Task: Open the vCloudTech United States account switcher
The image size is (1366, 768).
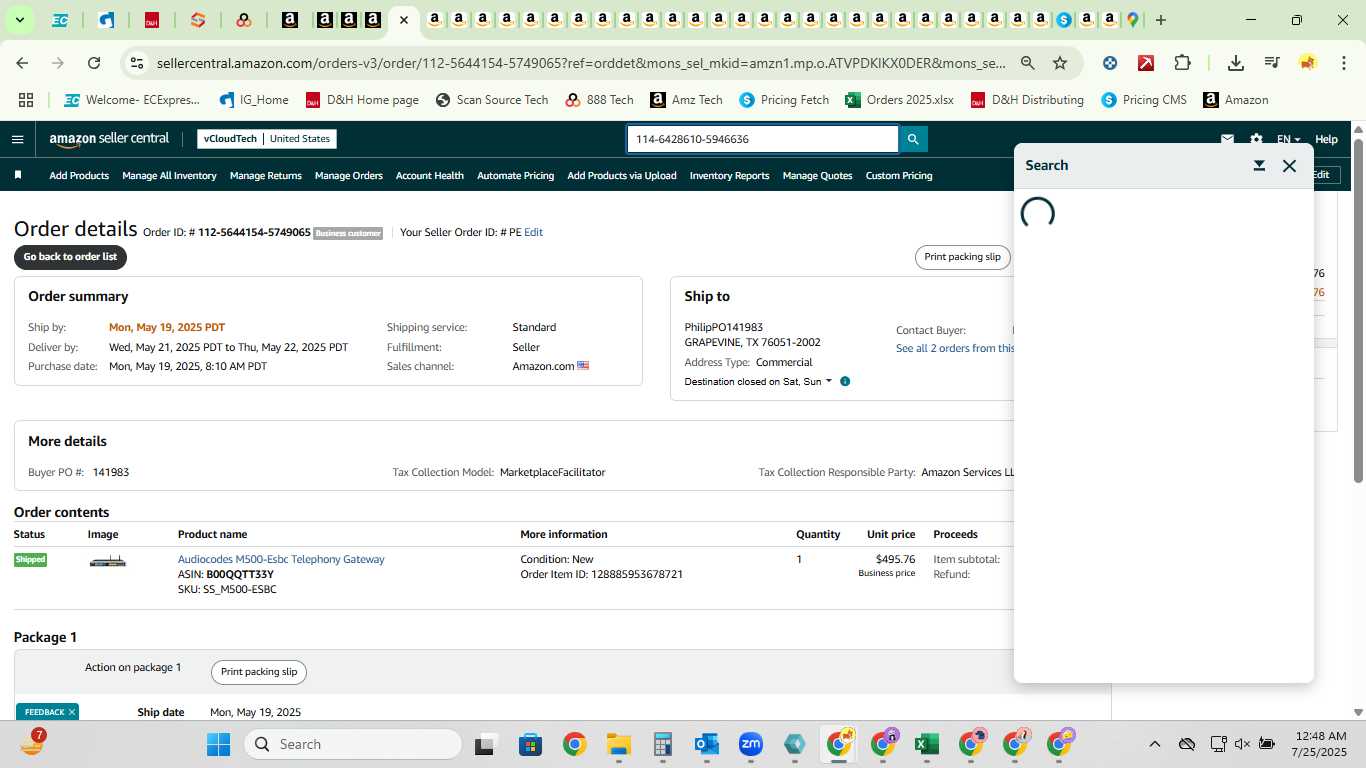Action: point(267,139)
